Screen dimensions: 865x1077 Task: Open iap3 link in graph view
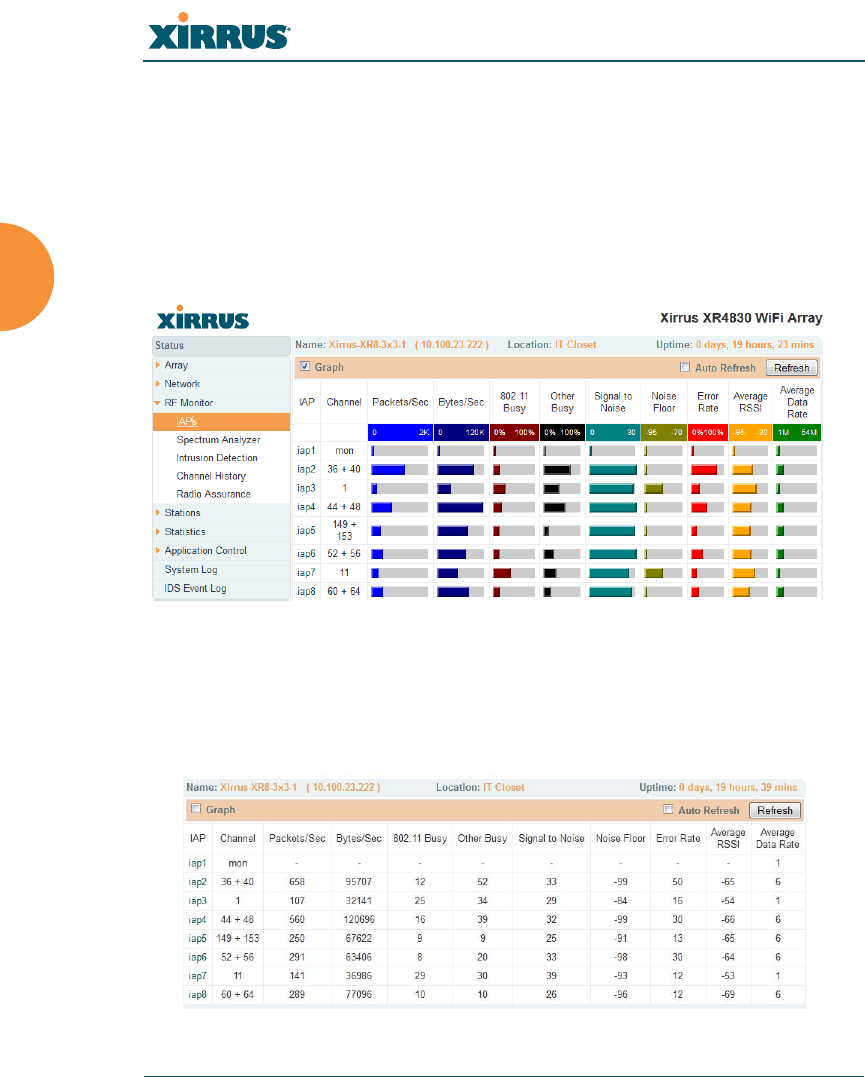coord(306,488)
